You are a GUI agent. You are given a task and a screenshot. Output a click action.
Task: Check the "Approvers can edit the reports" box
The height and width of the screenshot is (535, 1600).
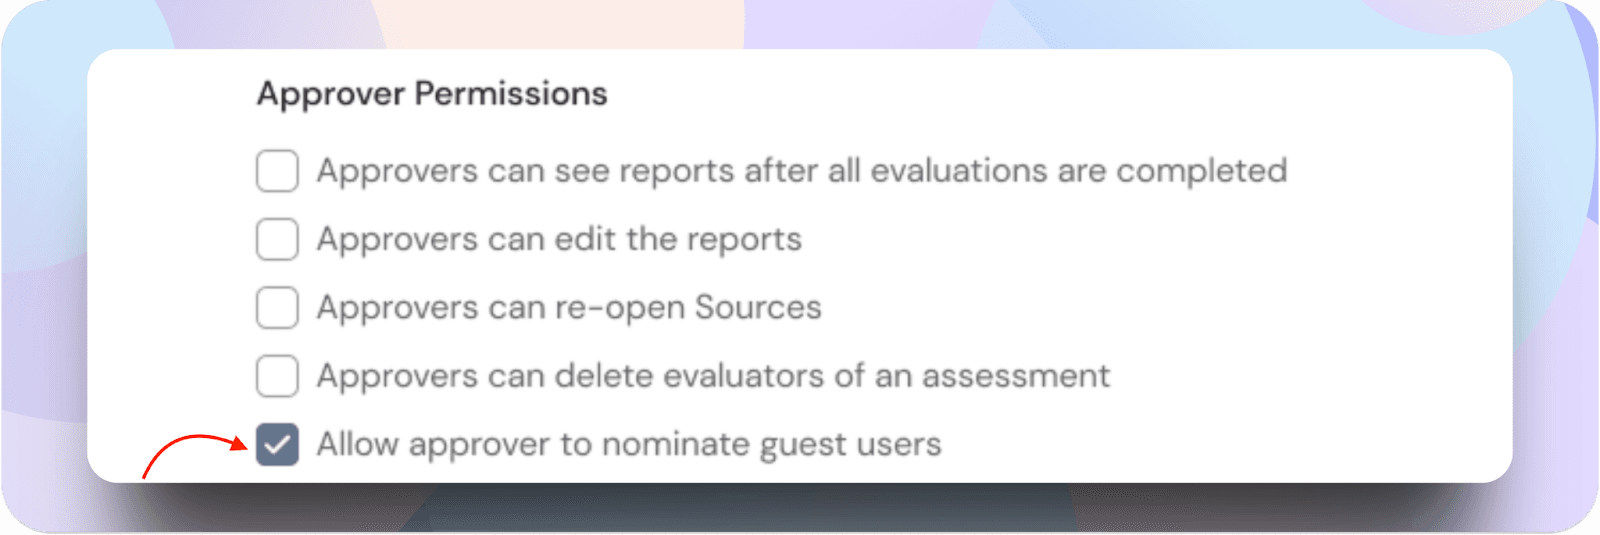coord(277,240)
